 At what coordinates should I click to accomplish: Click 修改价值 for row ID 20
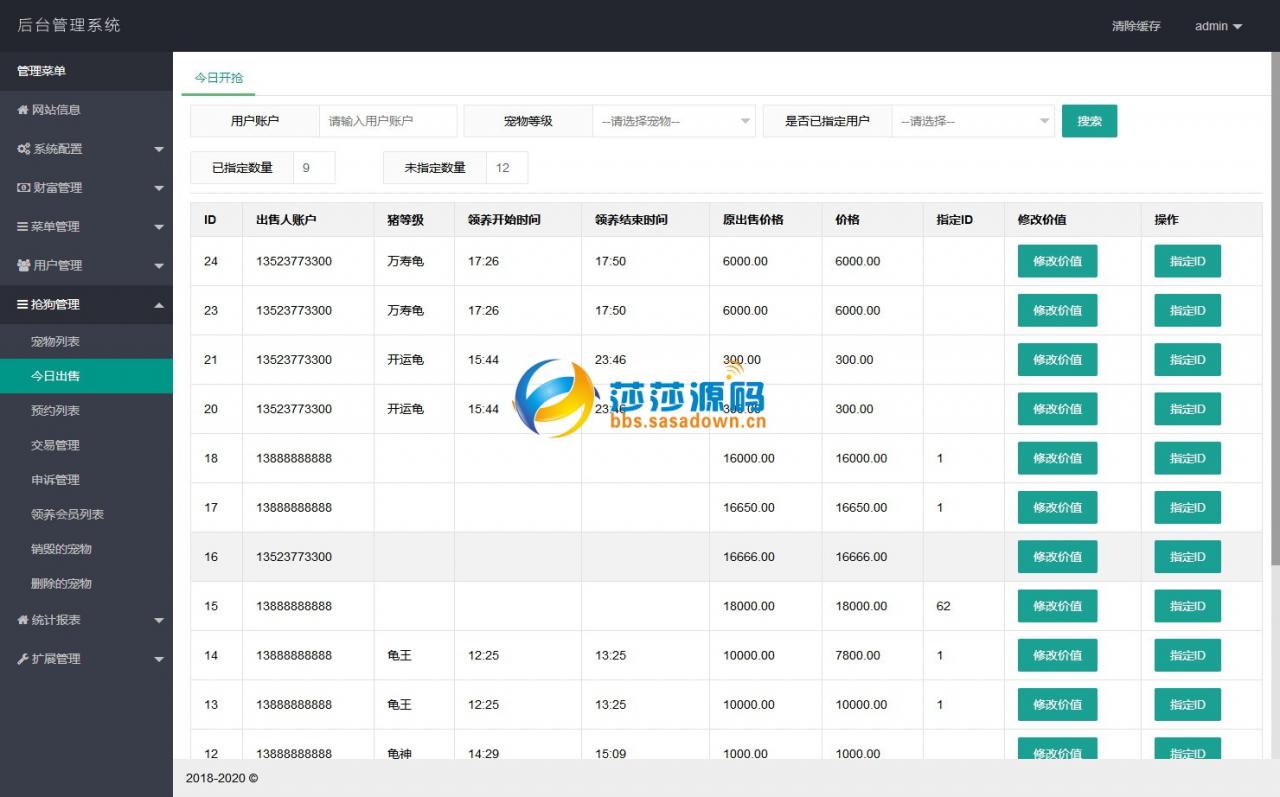pyautogui.click(x=1057, y=408)
